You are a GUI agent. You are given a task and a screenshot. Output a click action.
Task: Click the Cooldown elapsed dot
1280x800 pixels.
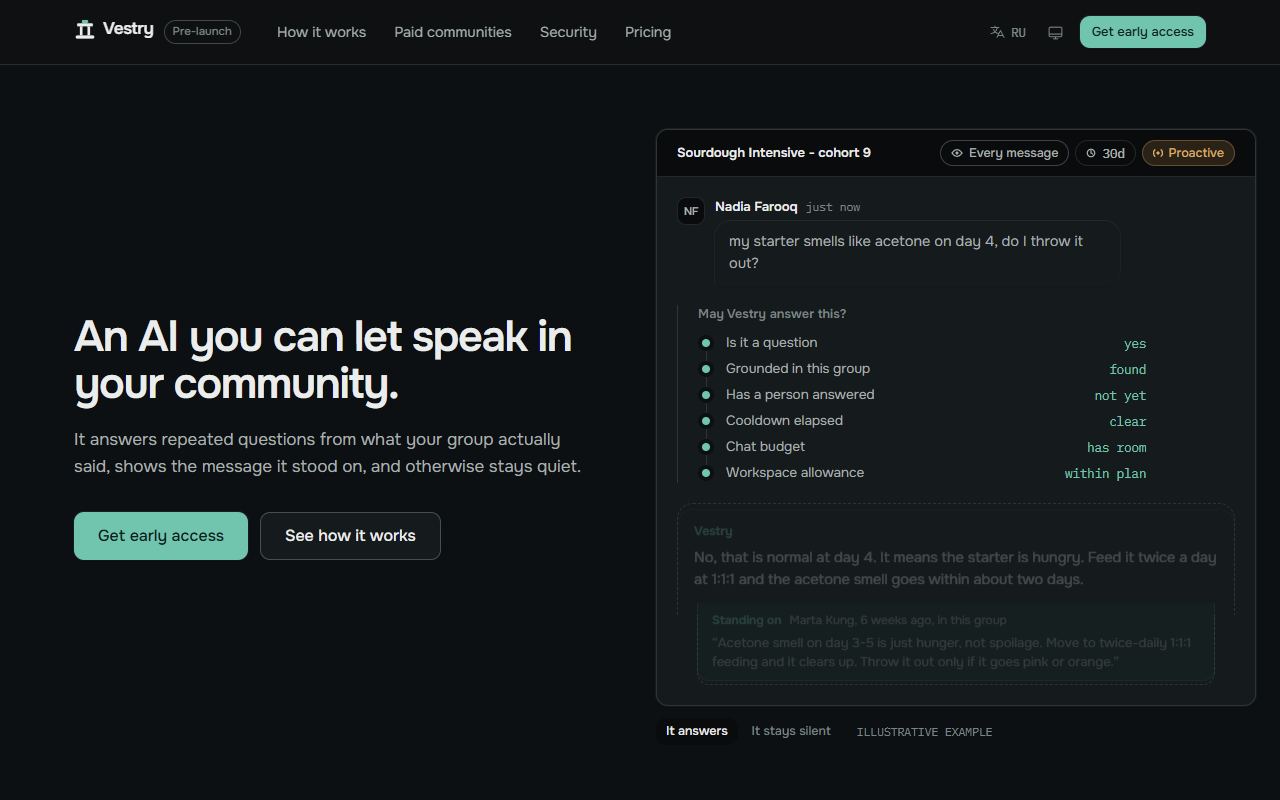[705, 421]
